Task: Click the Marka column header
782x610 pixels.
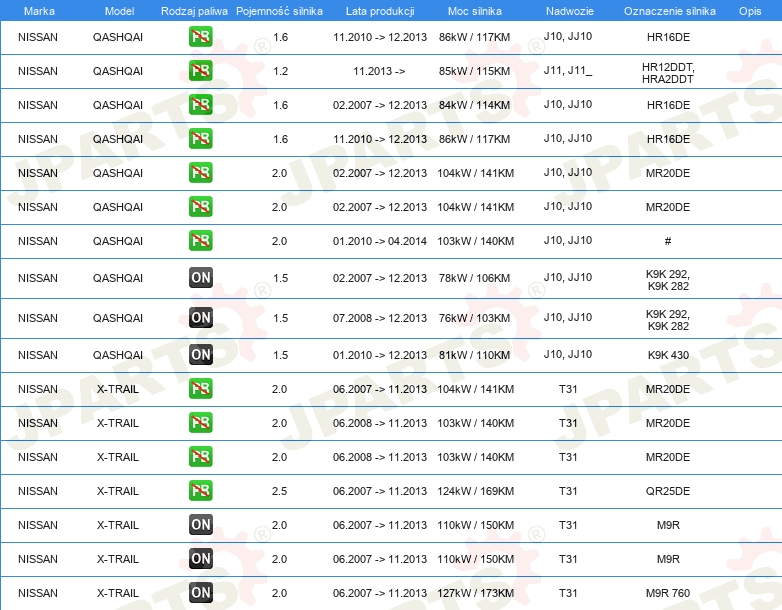Action: click(x=39, y=11)
